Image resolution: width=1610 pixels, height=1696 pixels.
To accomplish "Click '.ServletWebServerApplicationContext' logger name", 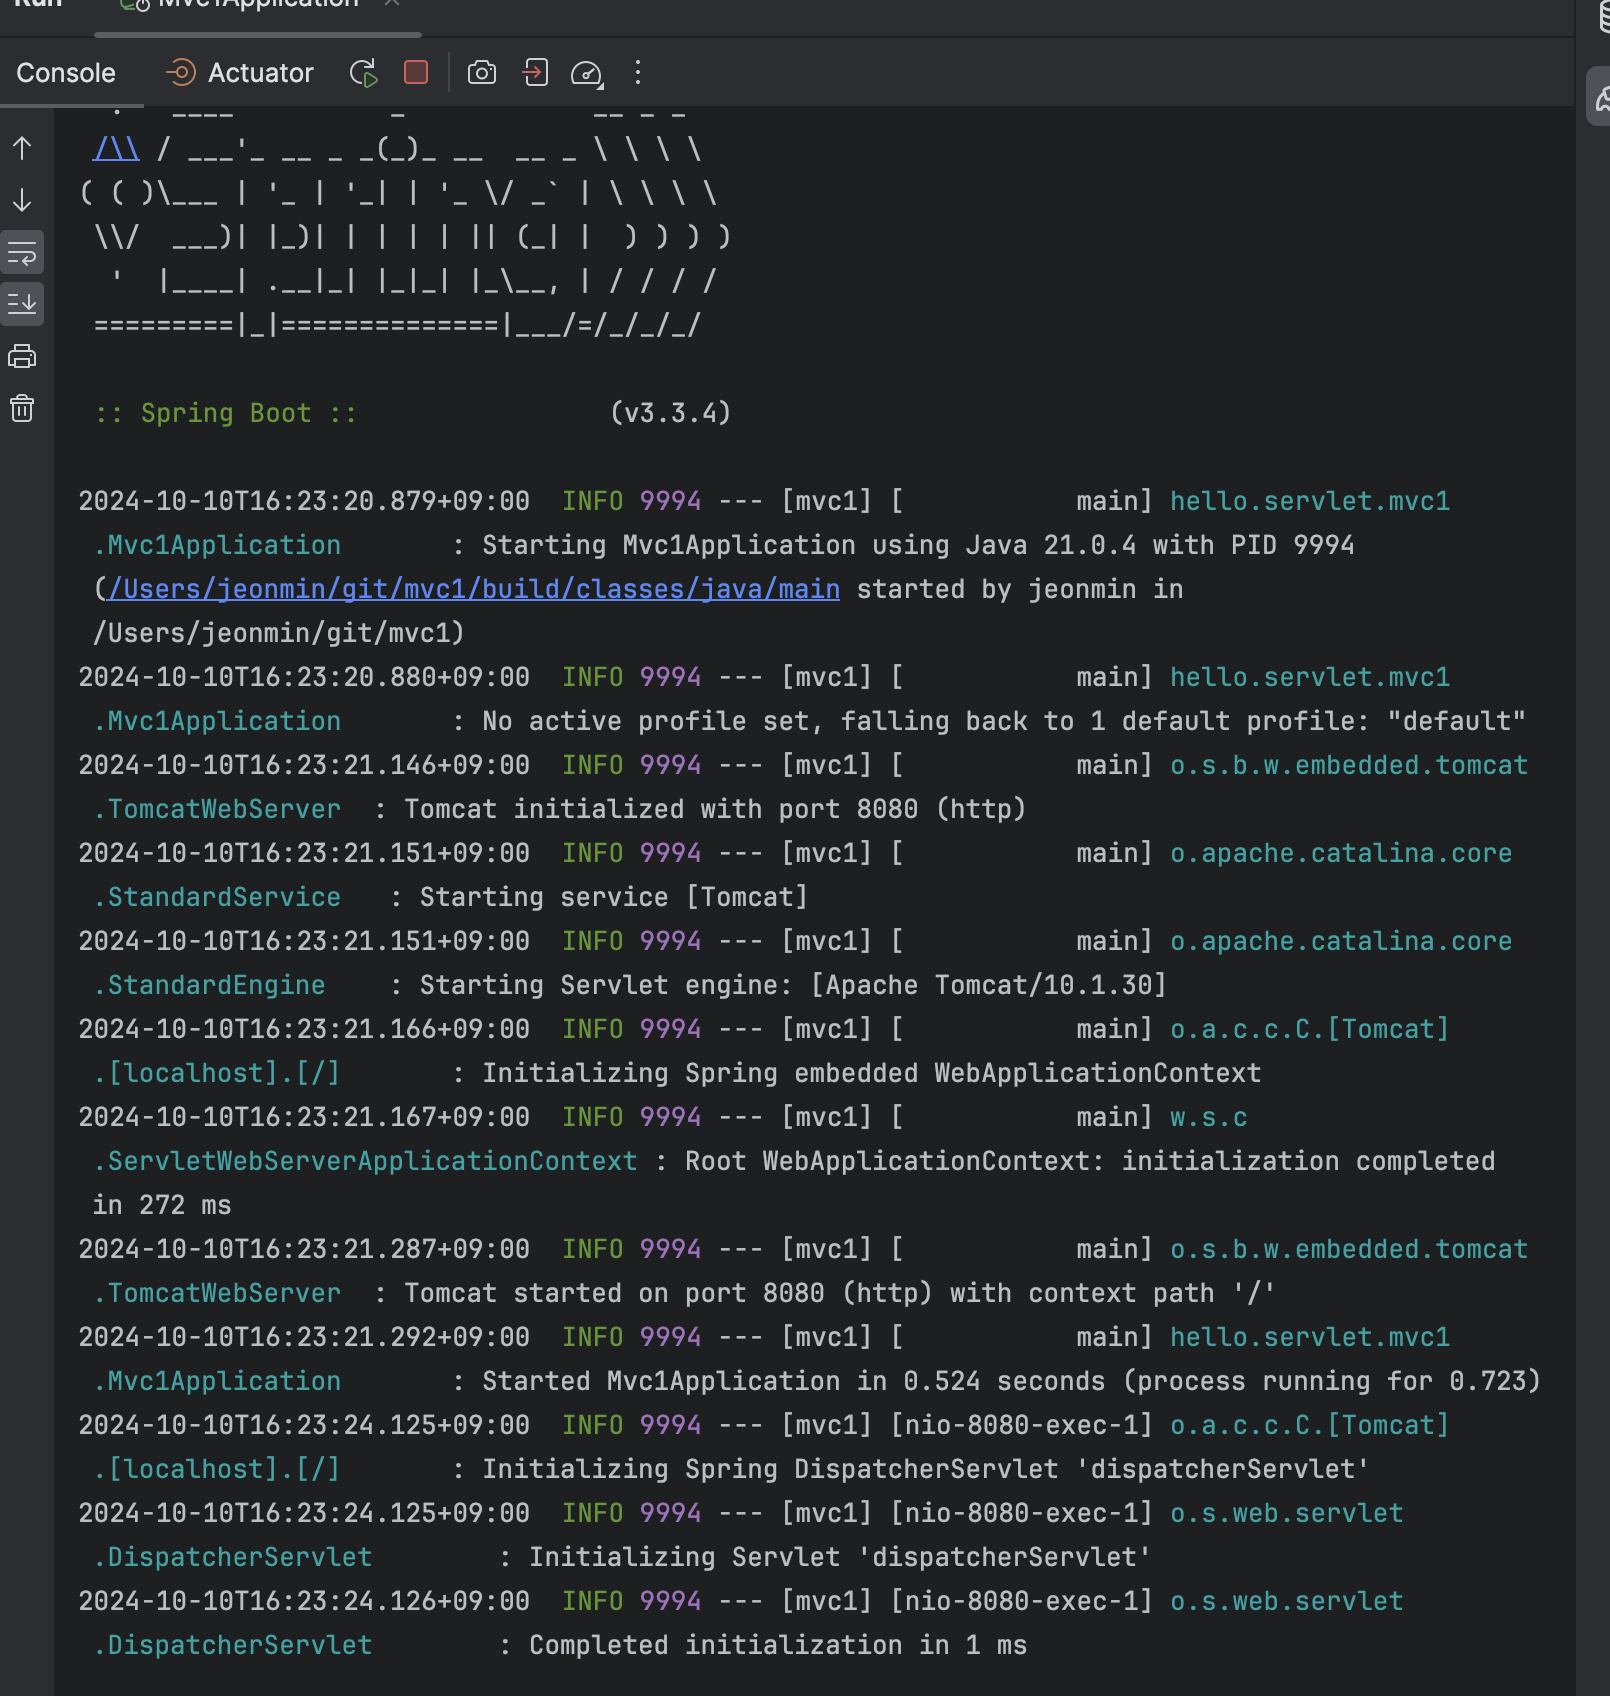I will pos(365,1161).
